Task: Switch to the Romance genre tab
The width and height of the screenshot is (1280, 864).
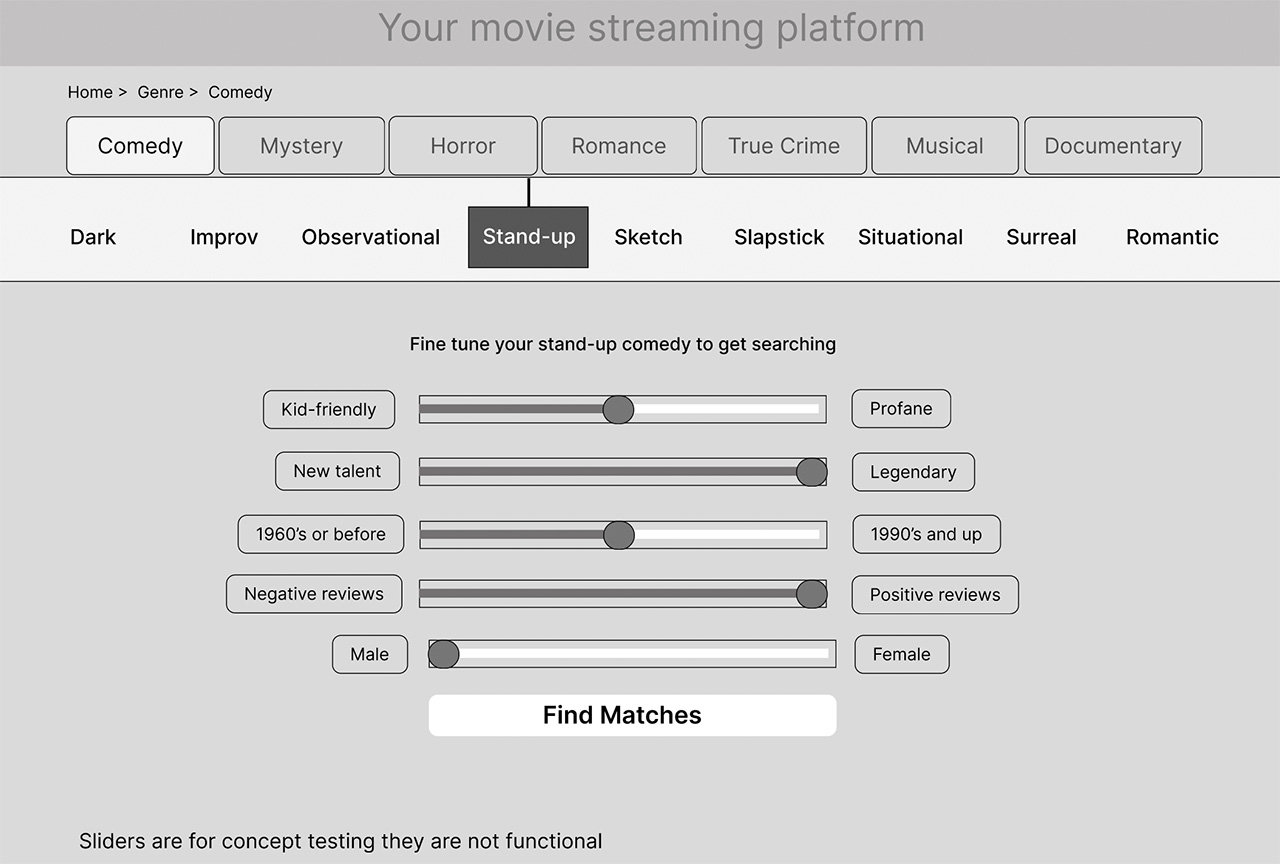Action: click(618, 146)
